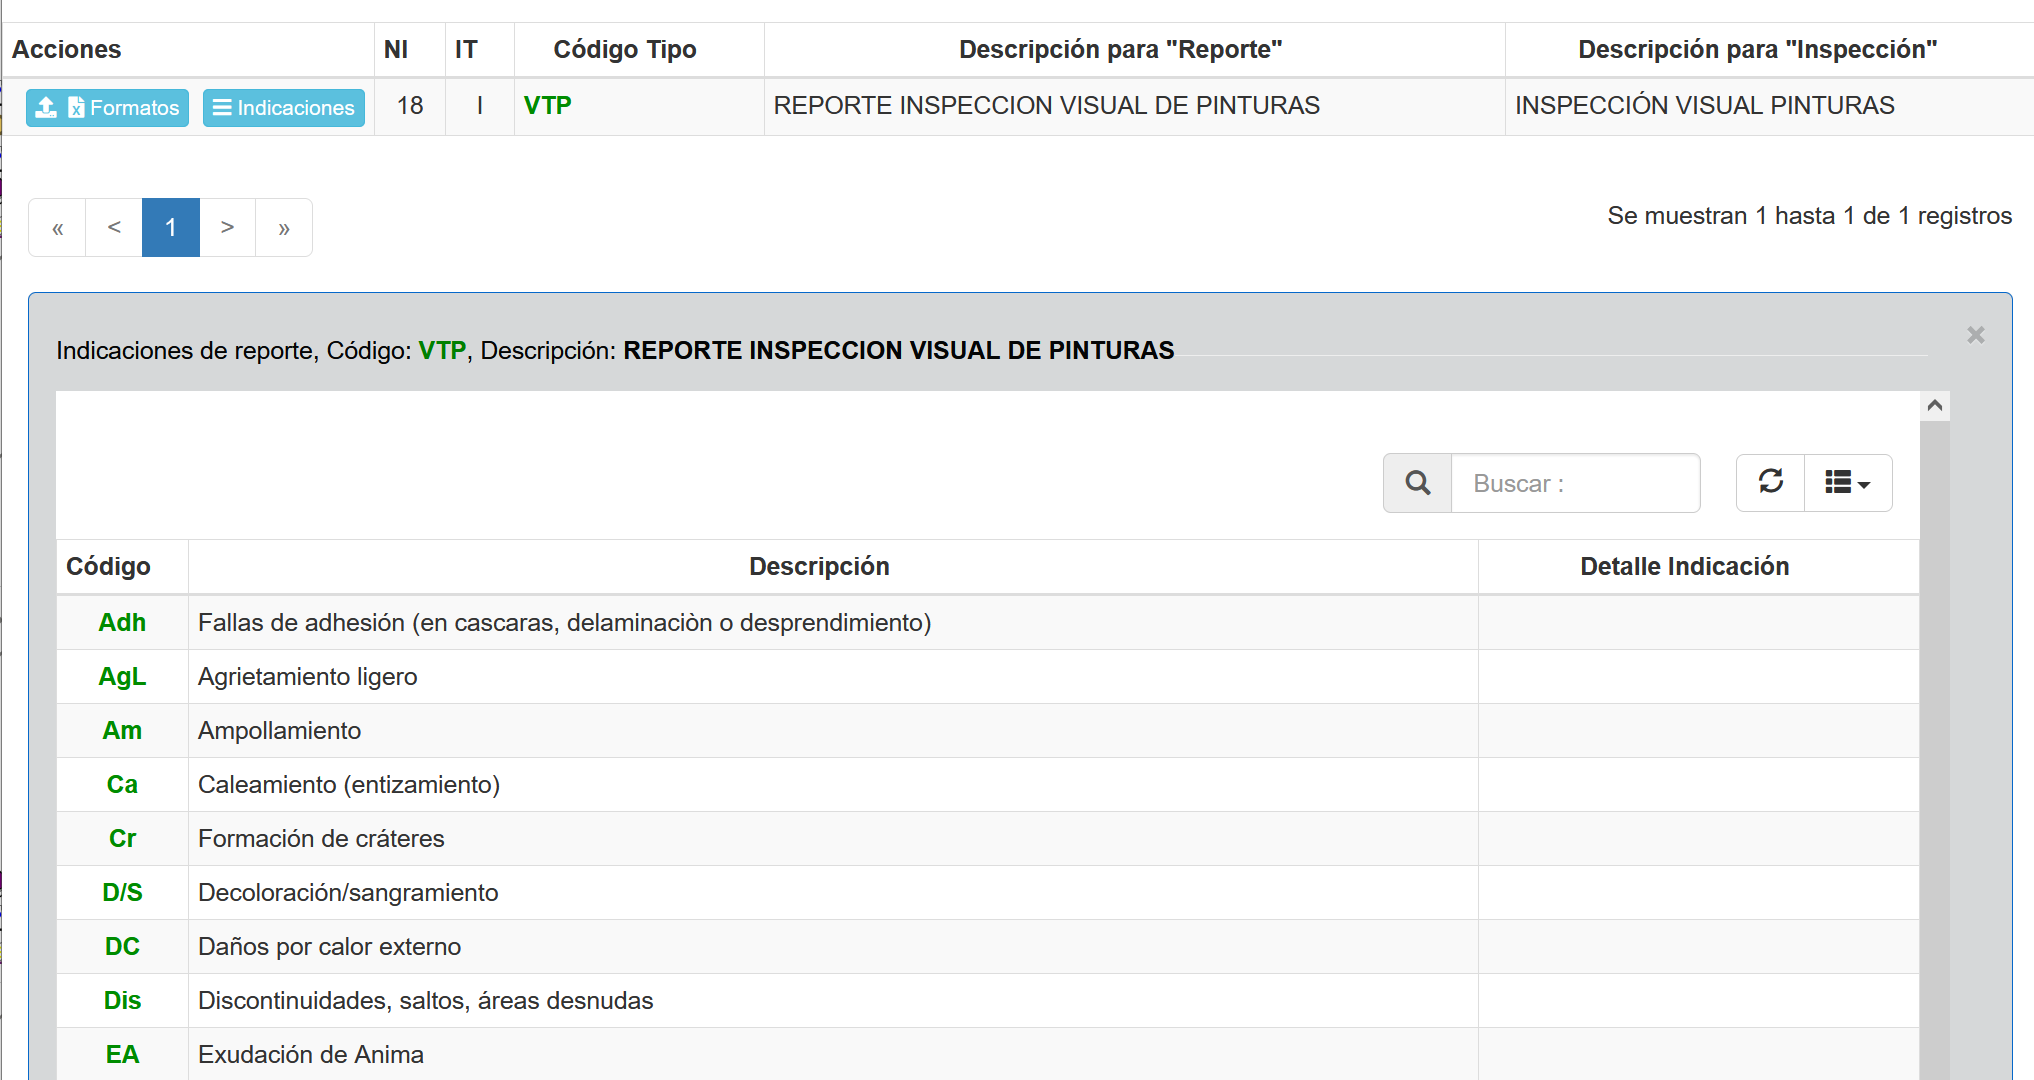The image size is (2034, 1080).
Task: Go to previous page of results
Action: [114, 228]
